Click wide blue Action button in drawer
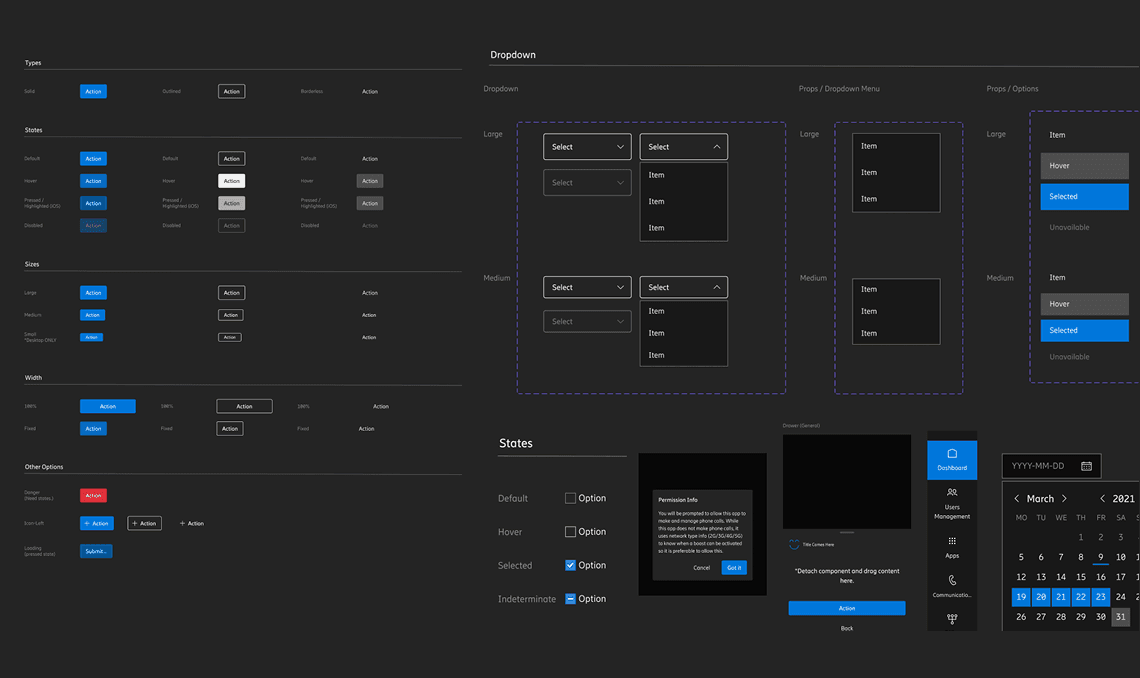The width and height of the screenshot is (1140, 678). 847,608
